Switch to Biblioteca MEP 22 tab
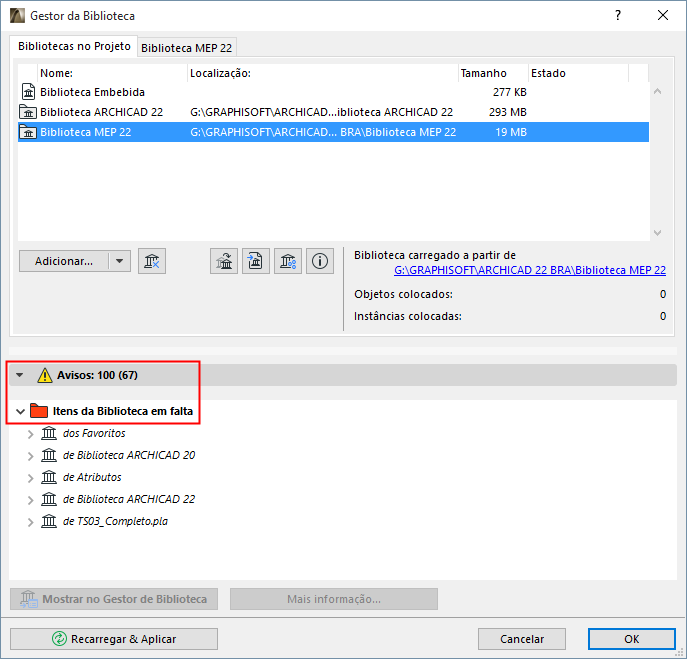 [x=187, y=48]
